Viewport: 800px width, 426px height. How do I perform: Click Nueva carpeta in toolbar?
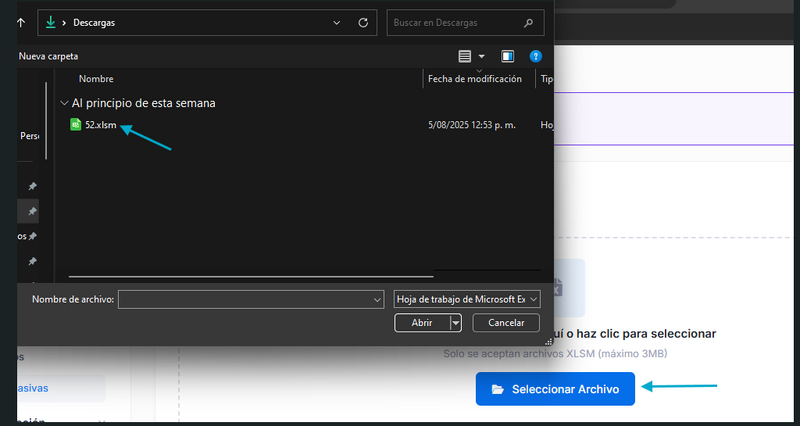[48, 56]
